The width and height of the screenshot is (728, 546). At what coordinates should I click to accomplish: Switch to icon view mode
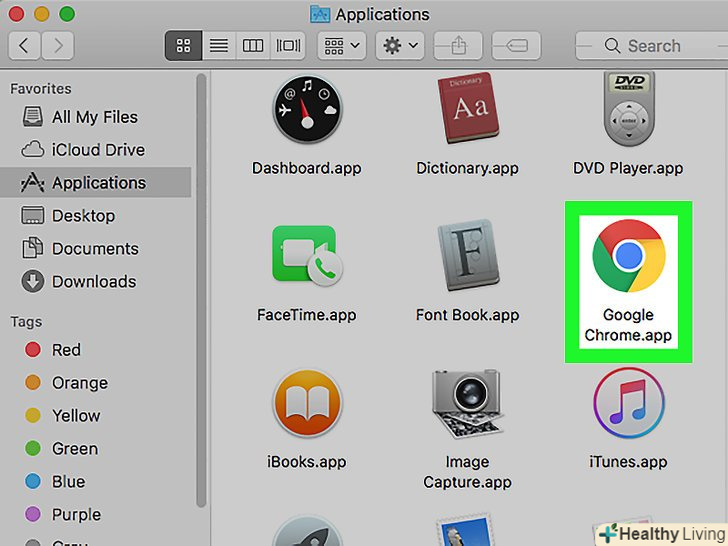(x=183, y=46)
